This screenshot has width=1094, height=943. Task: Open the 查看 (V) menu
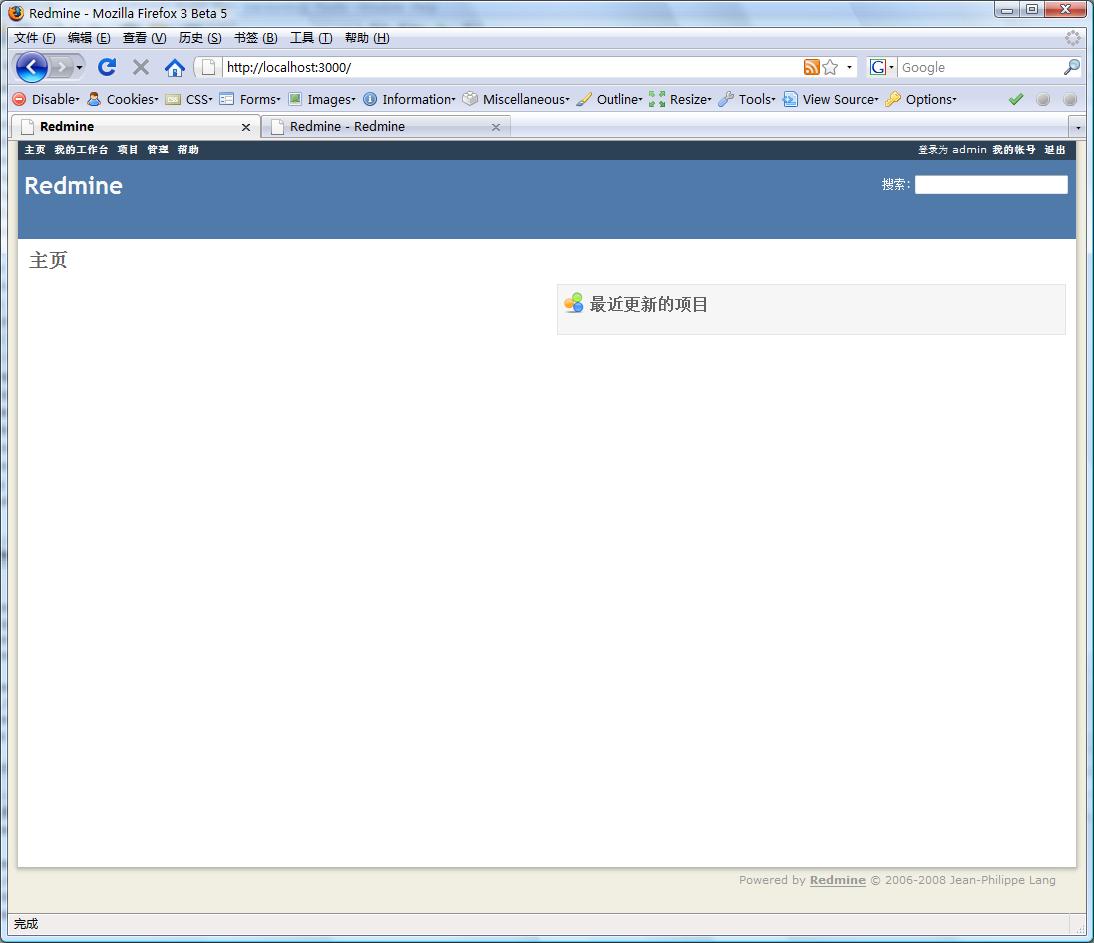click(x=144, y=38)
